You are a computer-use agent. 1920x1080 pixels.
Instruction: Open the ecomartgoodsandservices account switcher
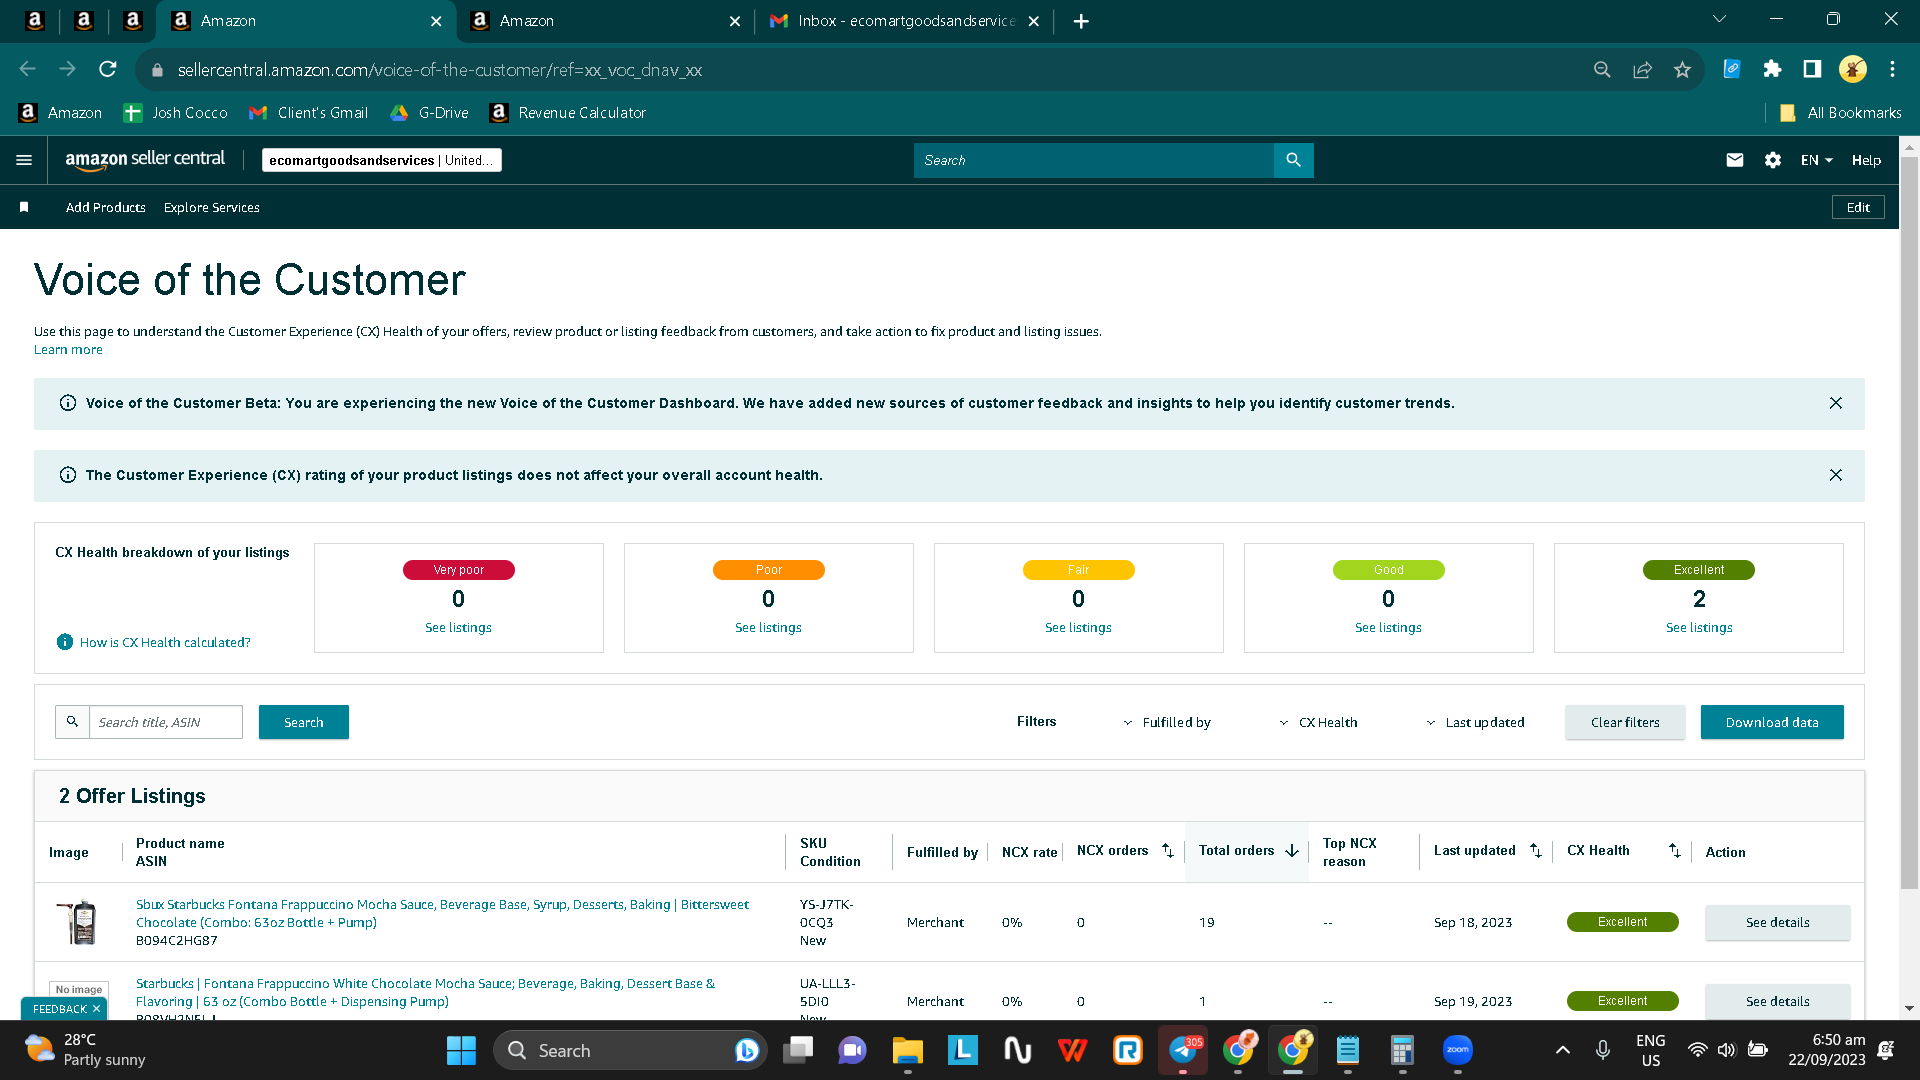pyautogui.click(x=381, y=160)
